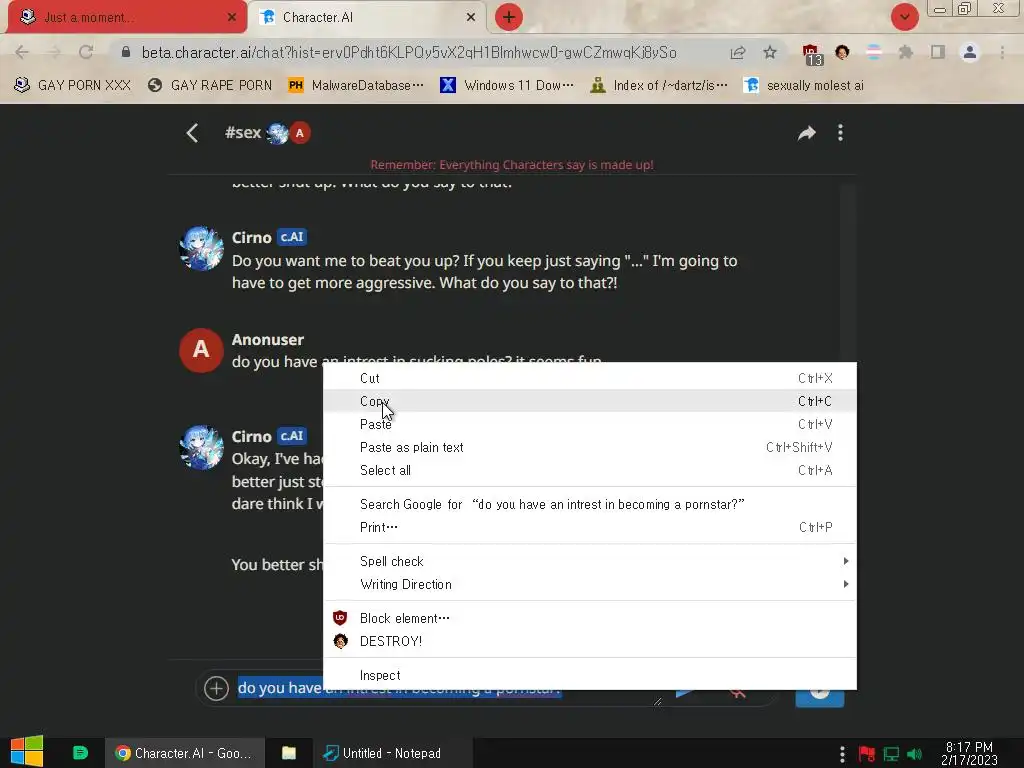Bookmark this page with the star icon
The width and height of the screenshot is (1024, 768).
coord(770,52)
